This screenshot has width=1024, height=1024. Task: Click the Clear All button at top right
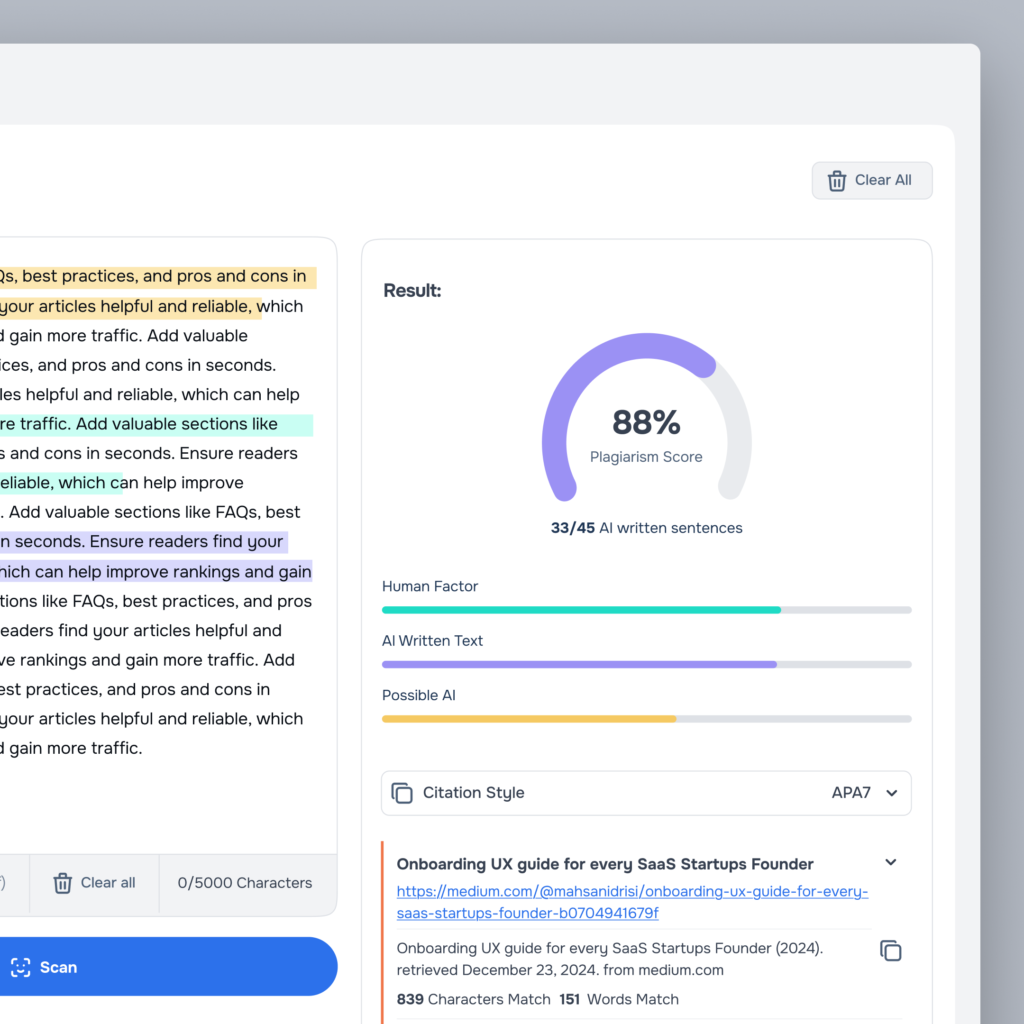(872, 180)
